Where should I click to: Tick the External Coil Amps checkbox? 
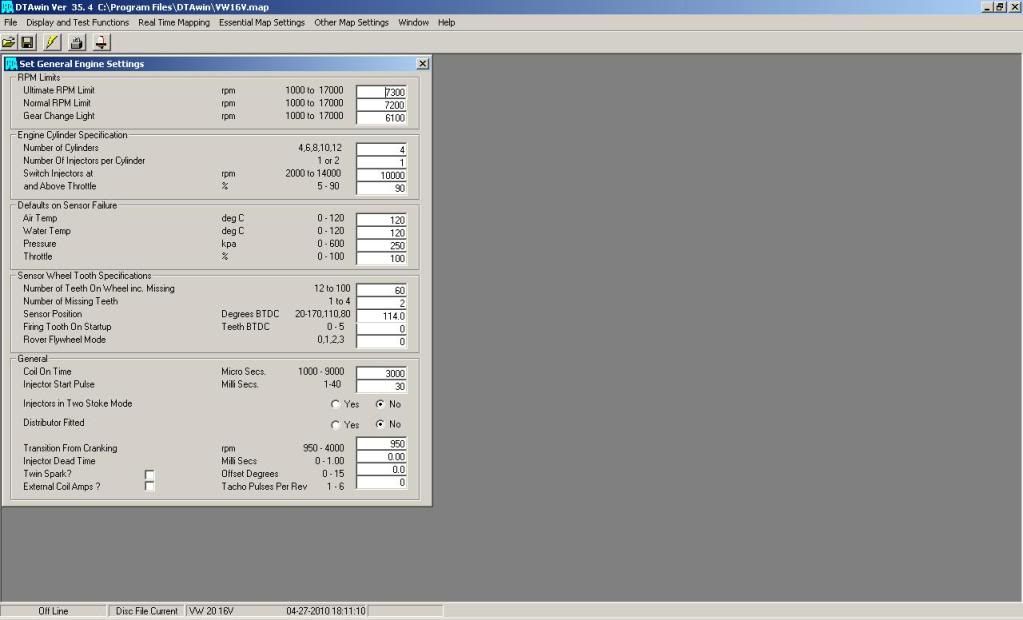tap(150, 486)
